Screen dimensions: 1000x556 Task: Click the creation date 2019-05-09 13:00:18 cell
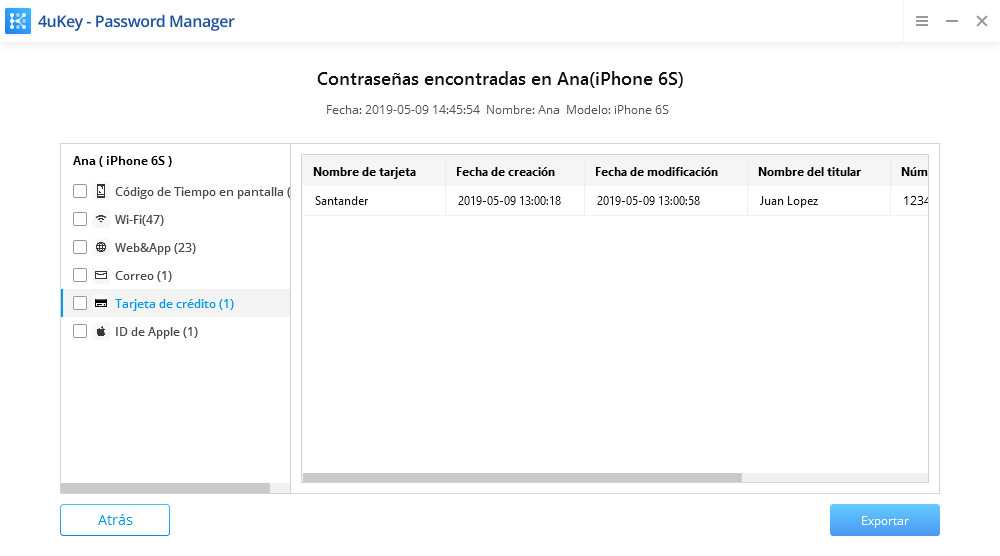515,201
